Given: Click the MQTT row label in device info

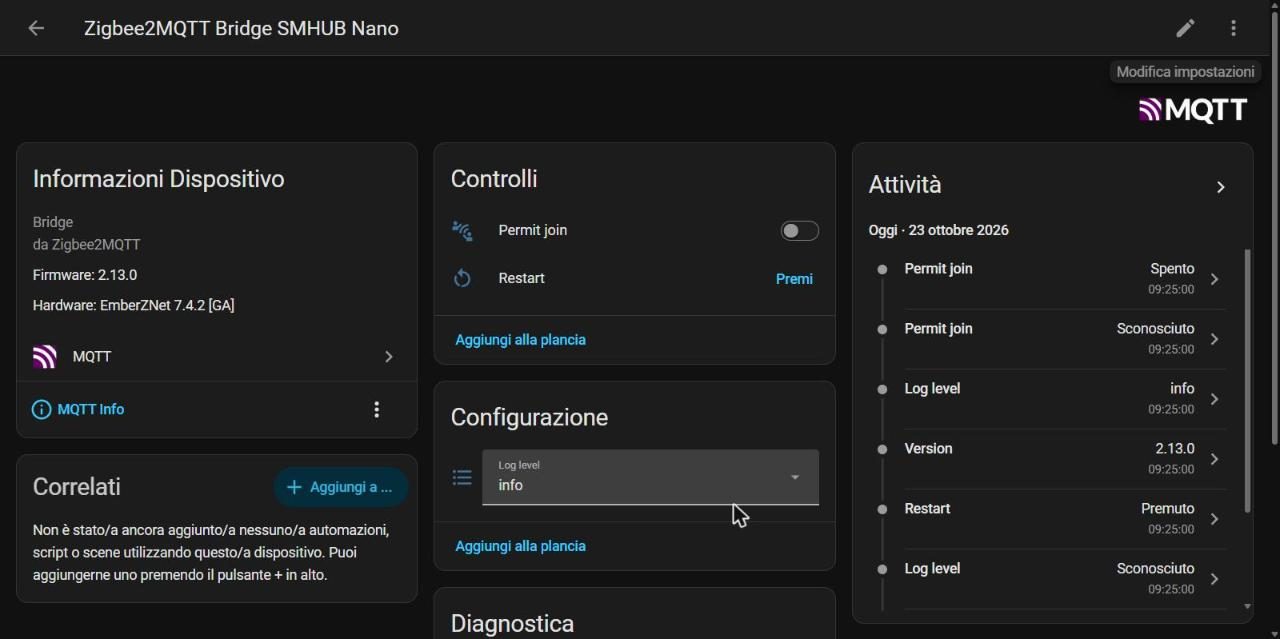Looking at the screenshot, I should click(92, 357).
